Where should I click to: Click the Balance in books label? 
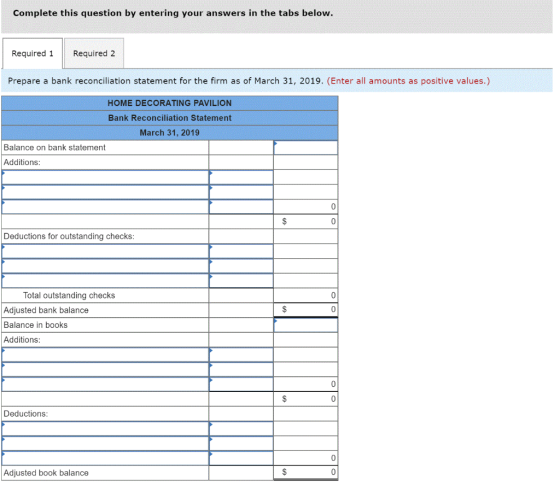point(36,325)
